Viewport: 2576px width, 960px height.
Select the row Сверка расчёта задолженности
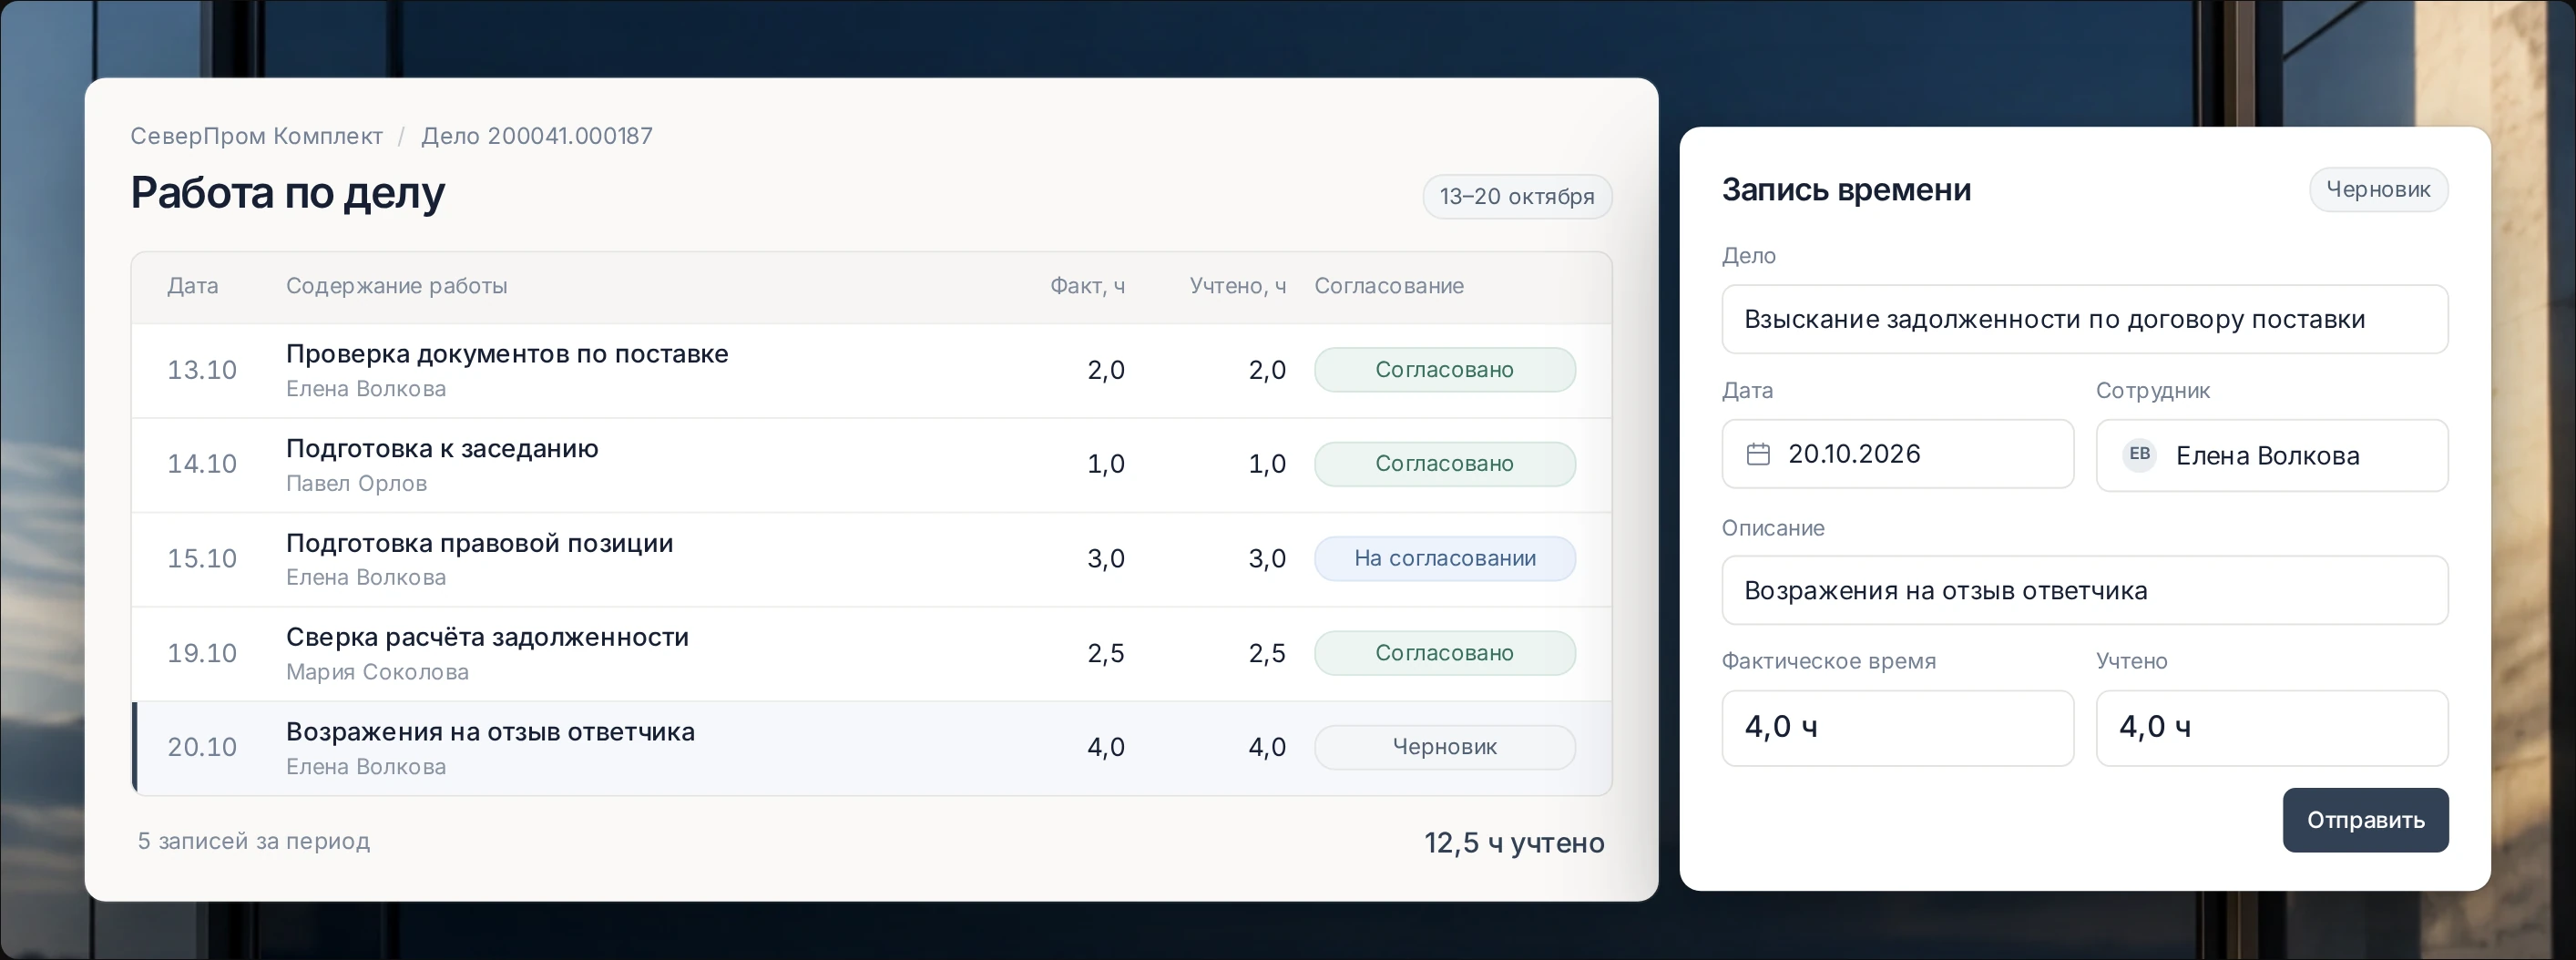point(871,653)
